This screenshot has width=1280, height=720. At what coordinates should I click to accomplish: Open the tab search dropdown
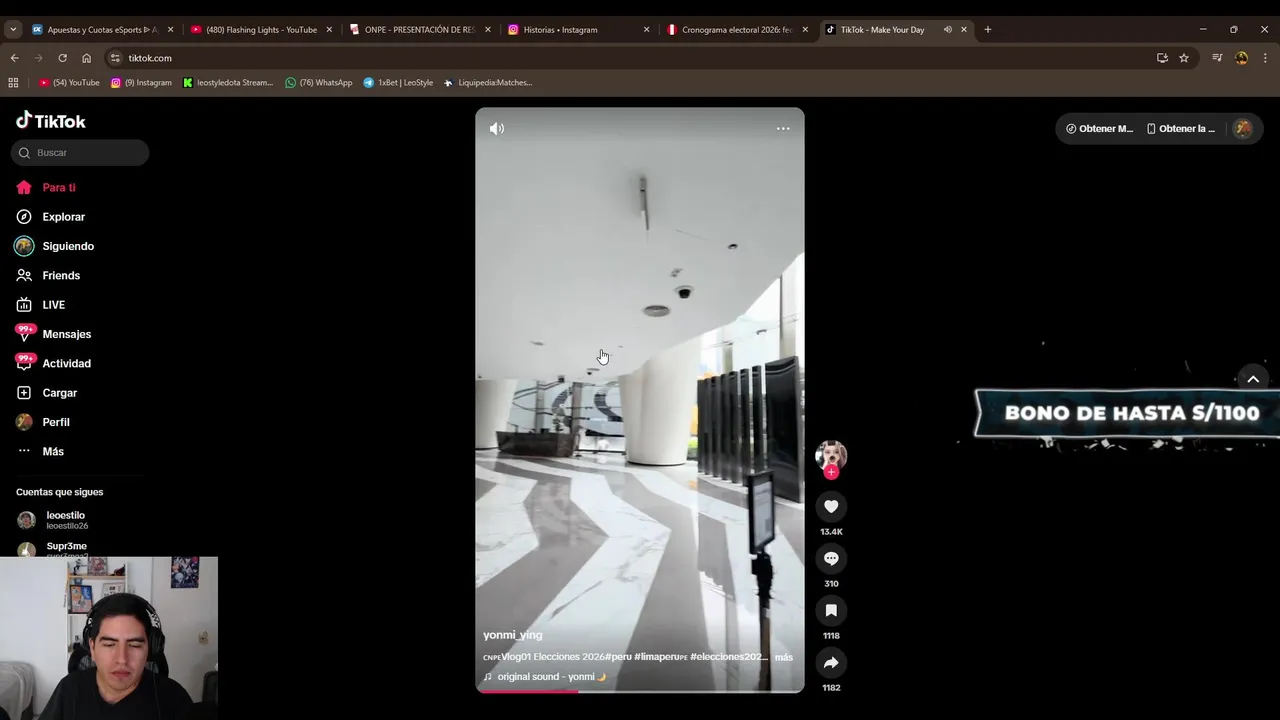(13, 30)
